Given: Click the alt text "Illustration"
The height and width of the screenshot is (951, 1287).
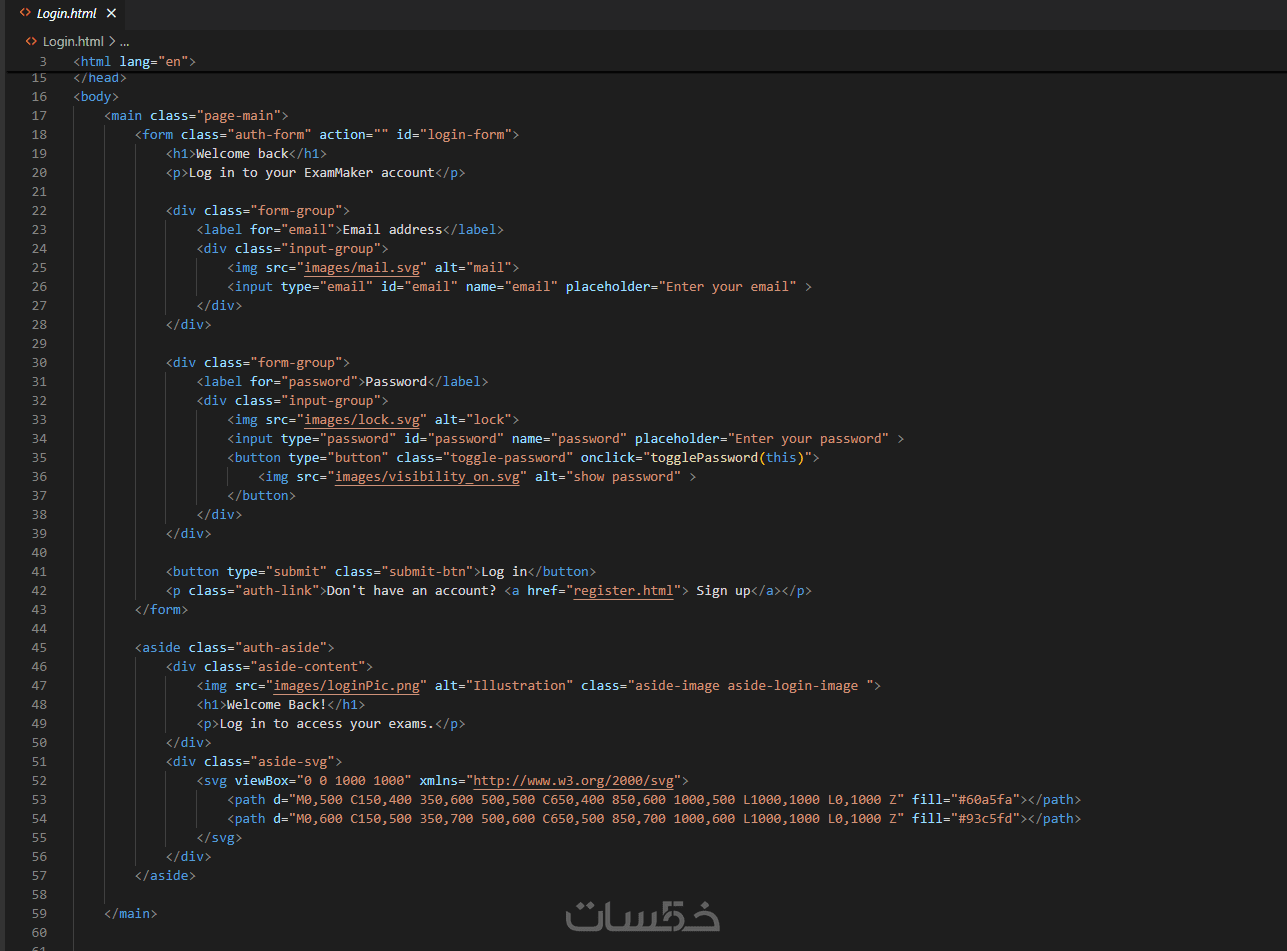Looking at the screenshot, I should click(519, 685).
